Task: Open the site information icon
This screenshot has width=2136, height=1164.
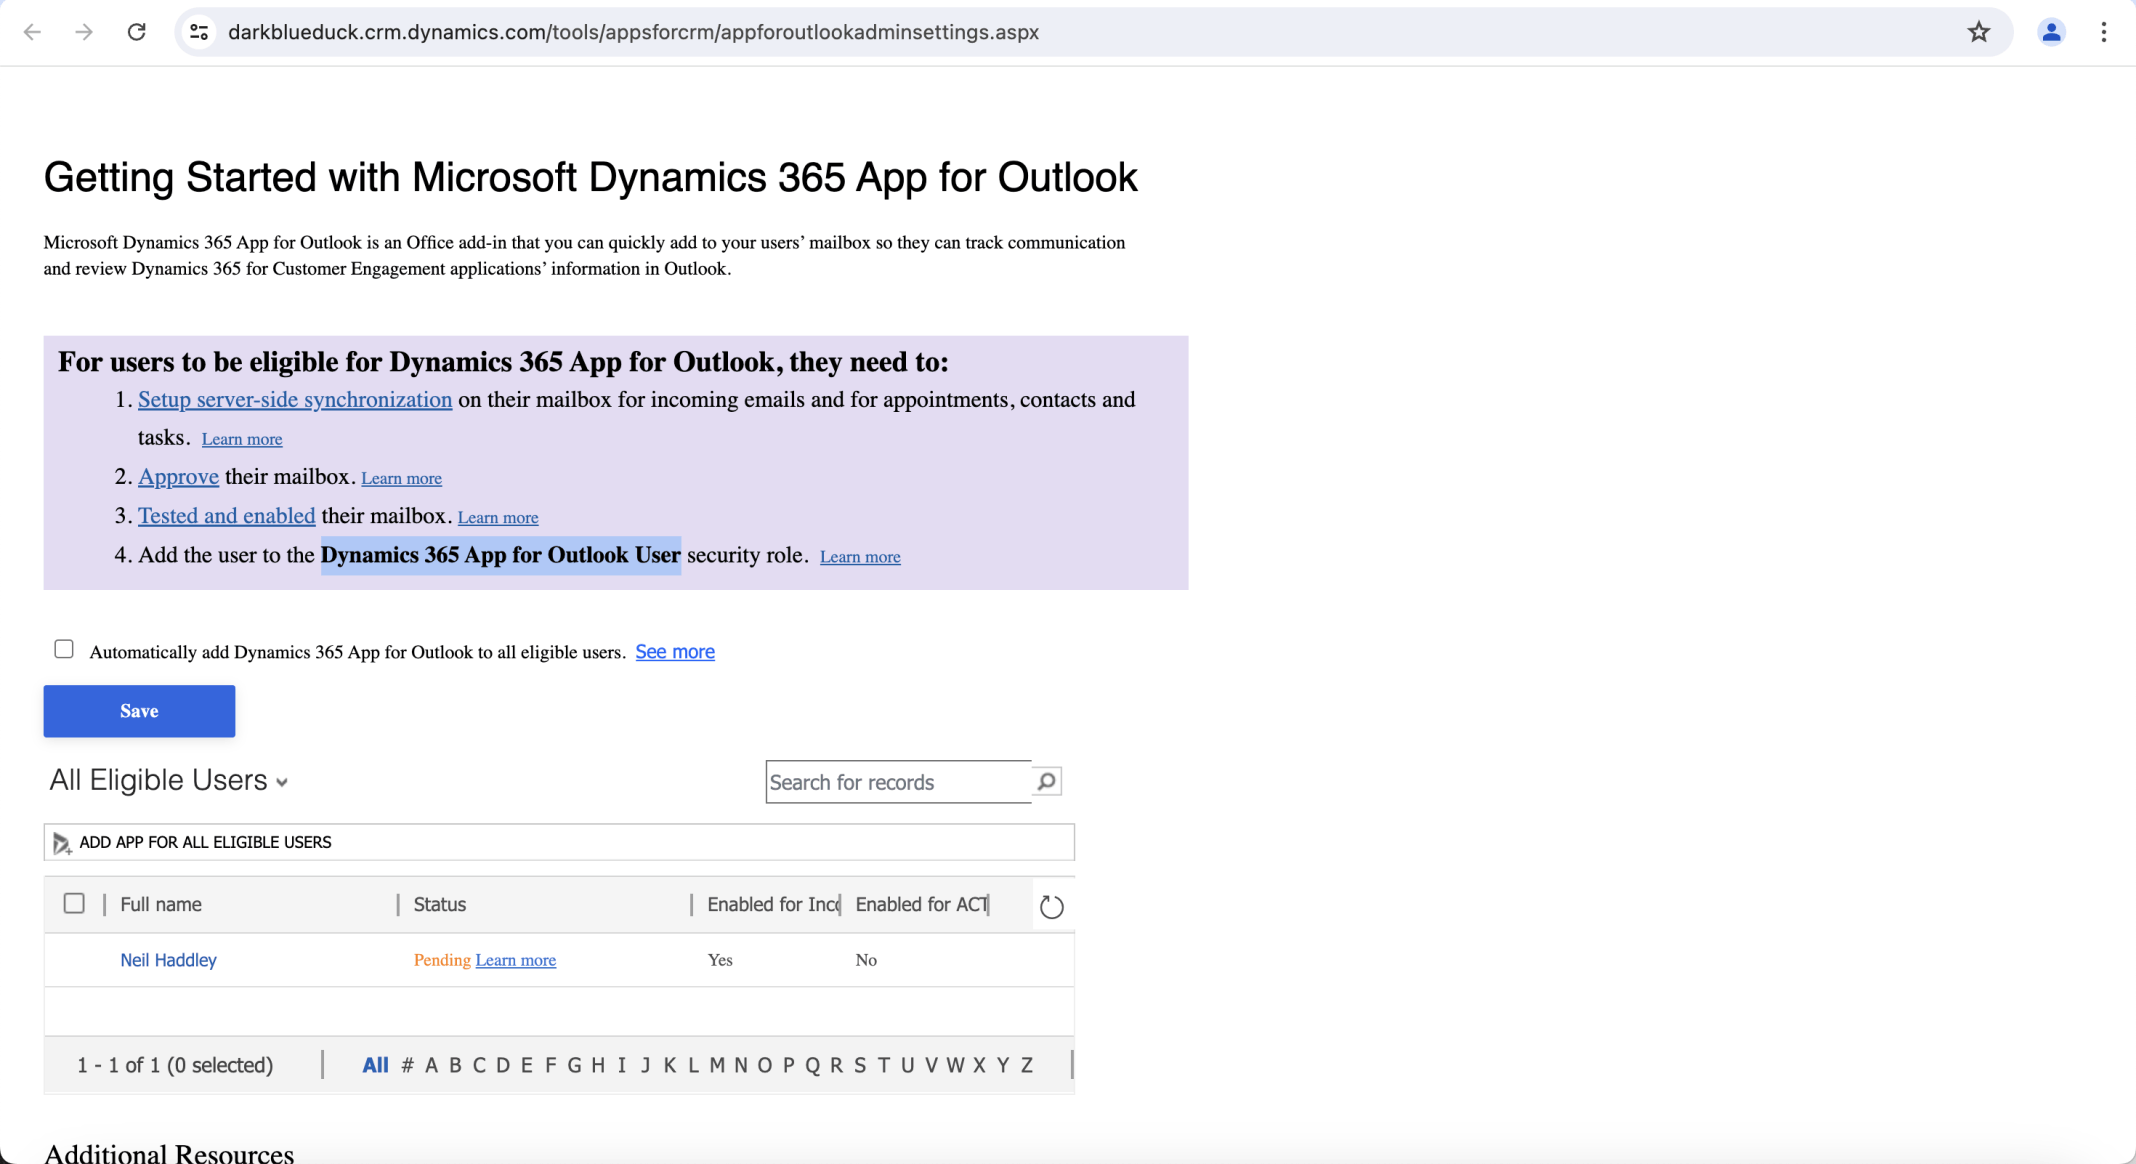Action: 199,32
